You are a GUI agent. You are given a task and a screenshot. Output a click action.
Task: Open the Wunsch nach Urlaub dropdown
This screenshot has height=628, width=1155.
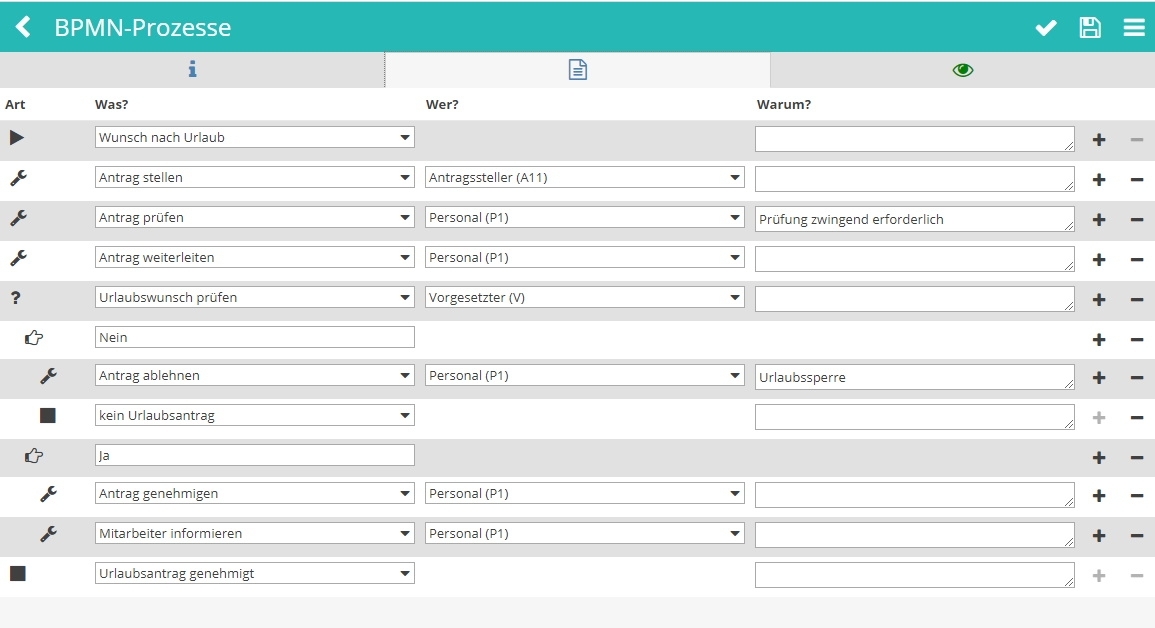(255, 137)
